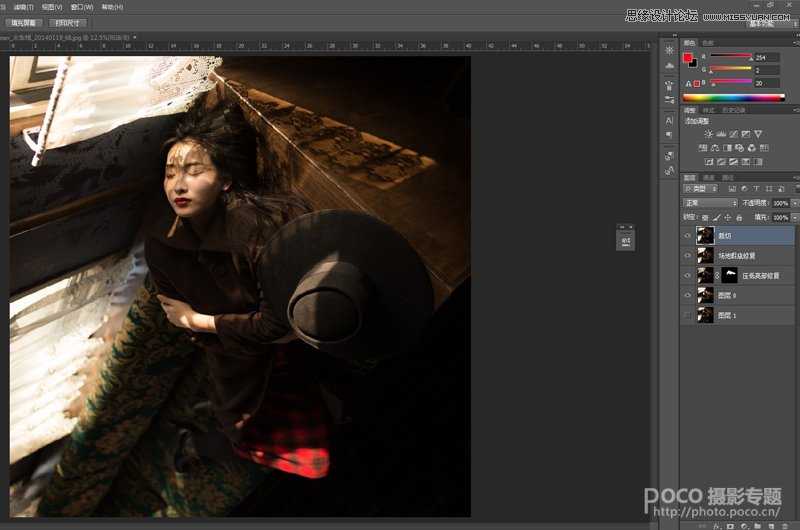Open the 窗口(W) menu
The width and height of the screenshot is (800, 530).
82,7
